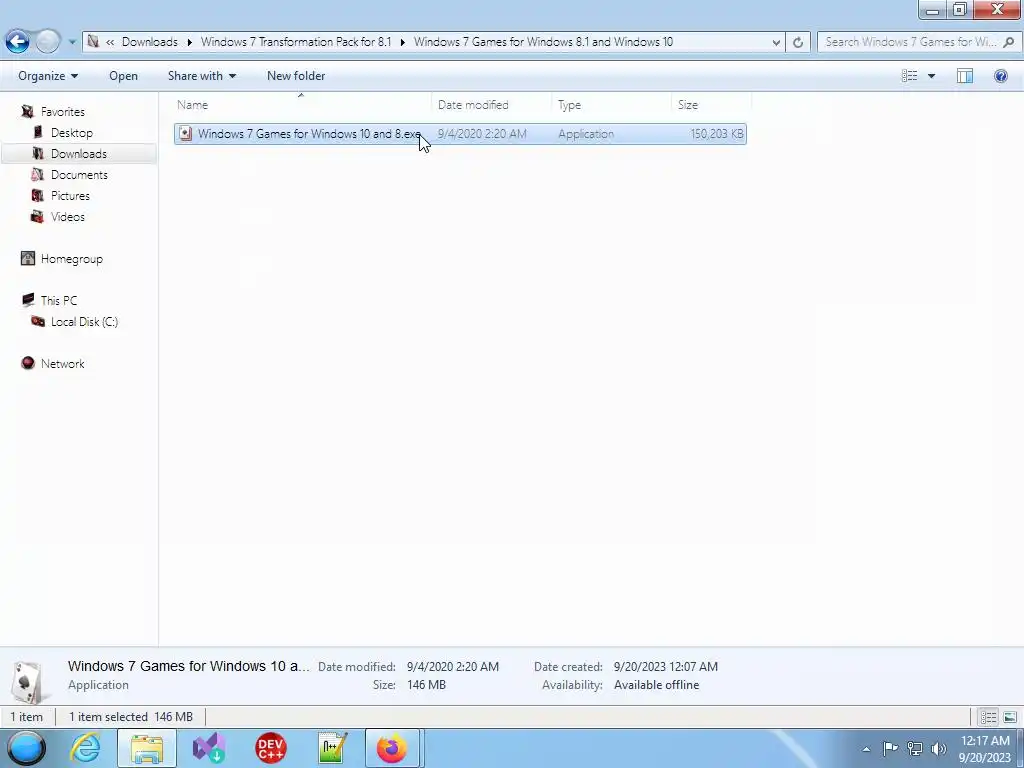Image resolution: width=1024 pixels, height=768 pixels.
Task: Switch to large thumbnails view via status bar icon
Action: 1010,717
